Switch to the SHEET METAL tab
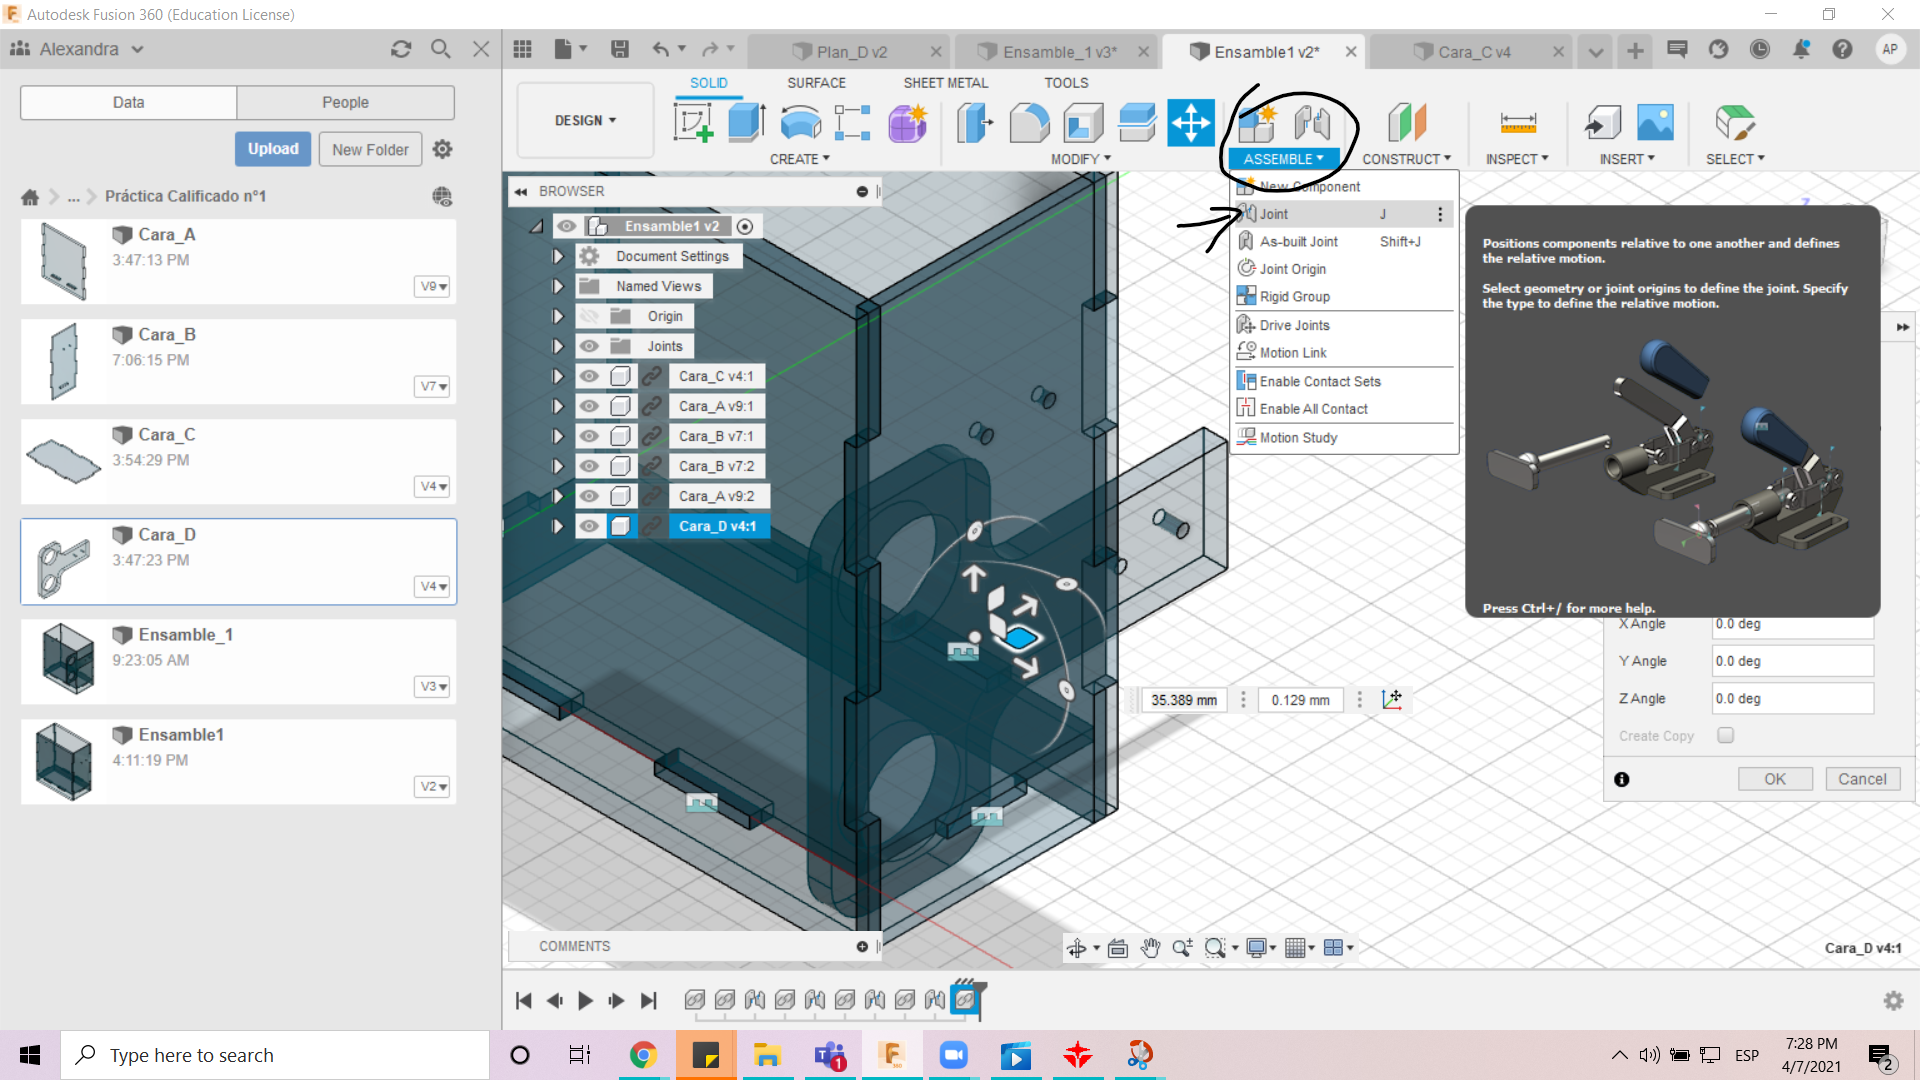 pos(945,83)
